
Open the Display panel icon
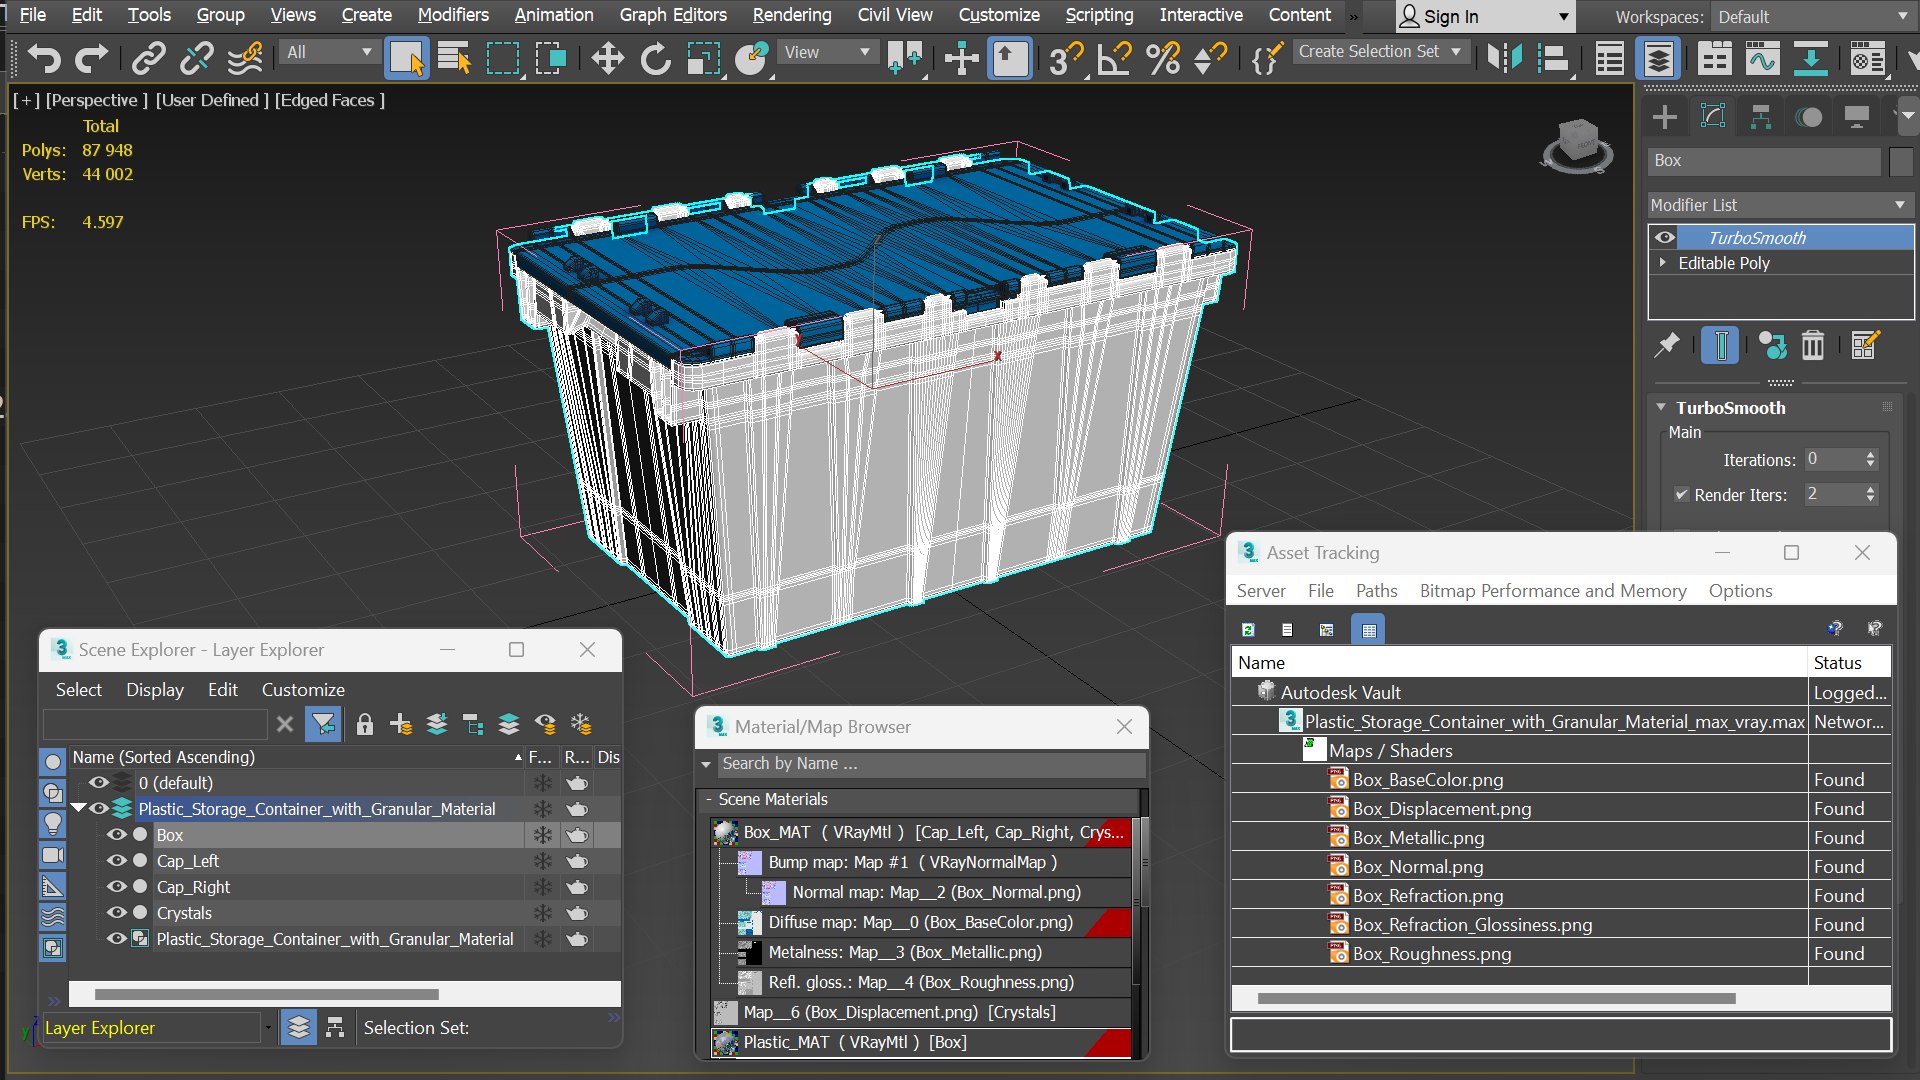tap(1857, 117)
